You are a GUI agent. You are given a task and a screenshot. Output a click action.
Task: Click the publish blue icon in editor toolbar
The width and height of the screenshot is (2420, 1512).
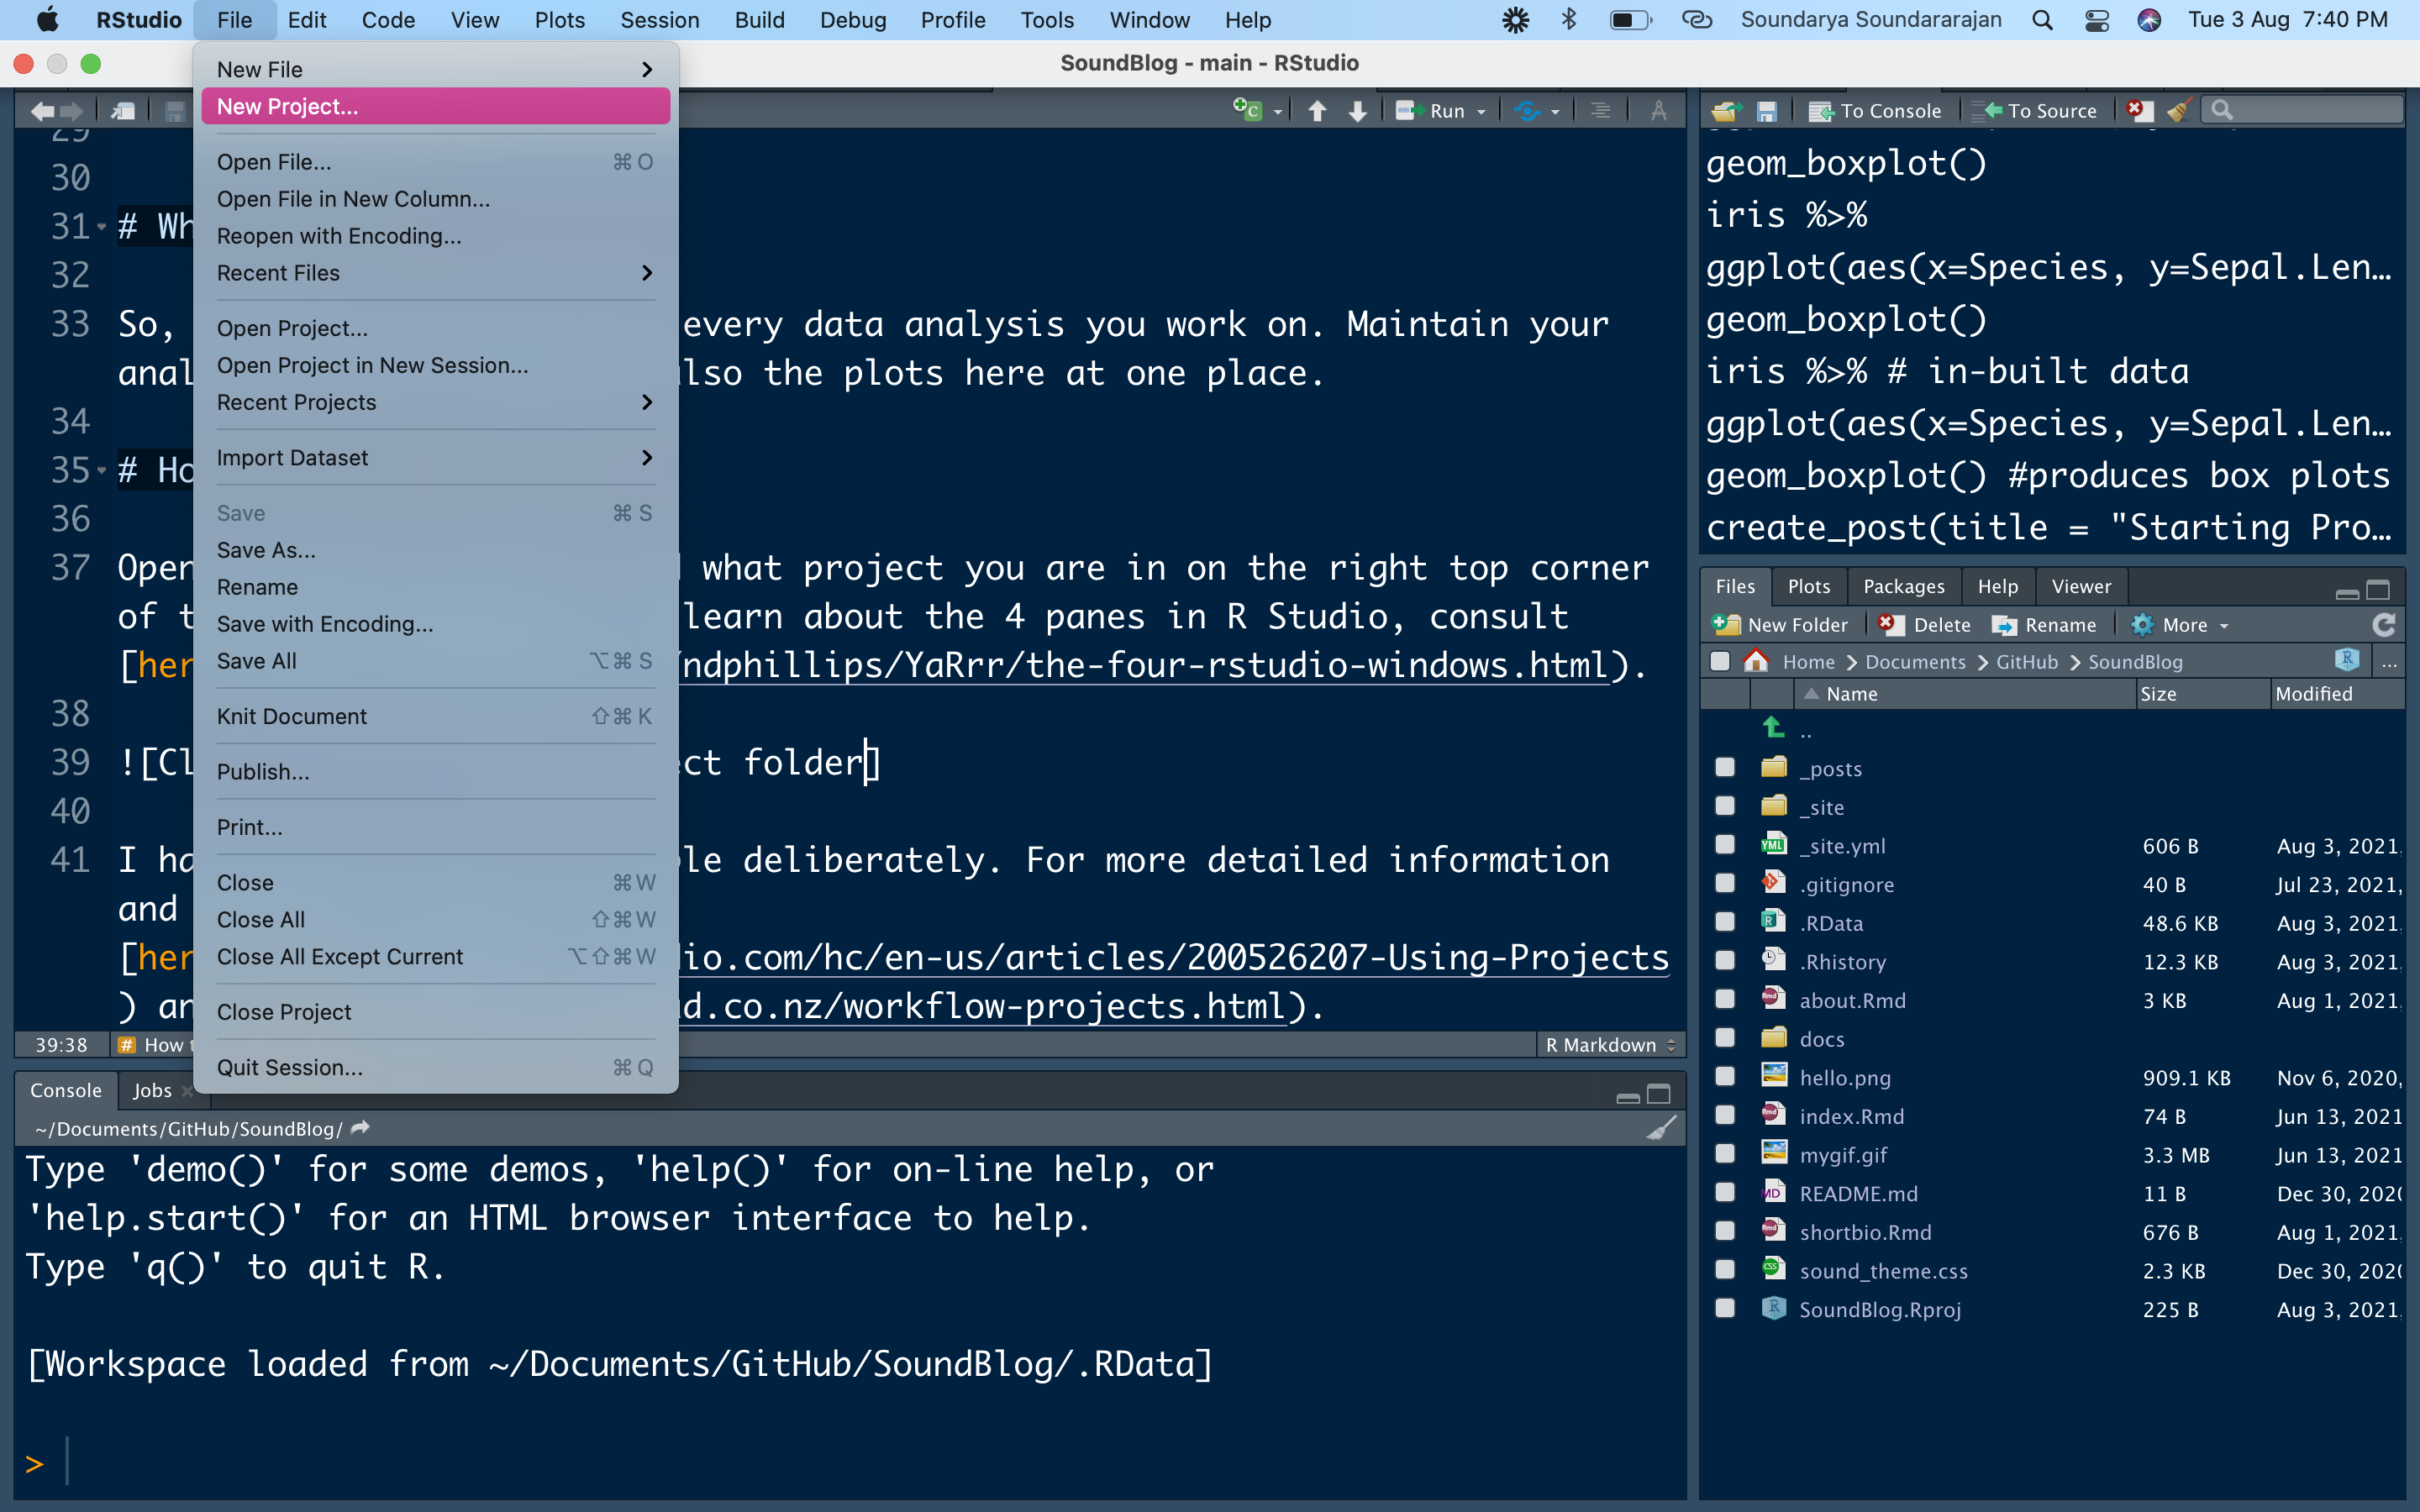tap(1526, 111)
